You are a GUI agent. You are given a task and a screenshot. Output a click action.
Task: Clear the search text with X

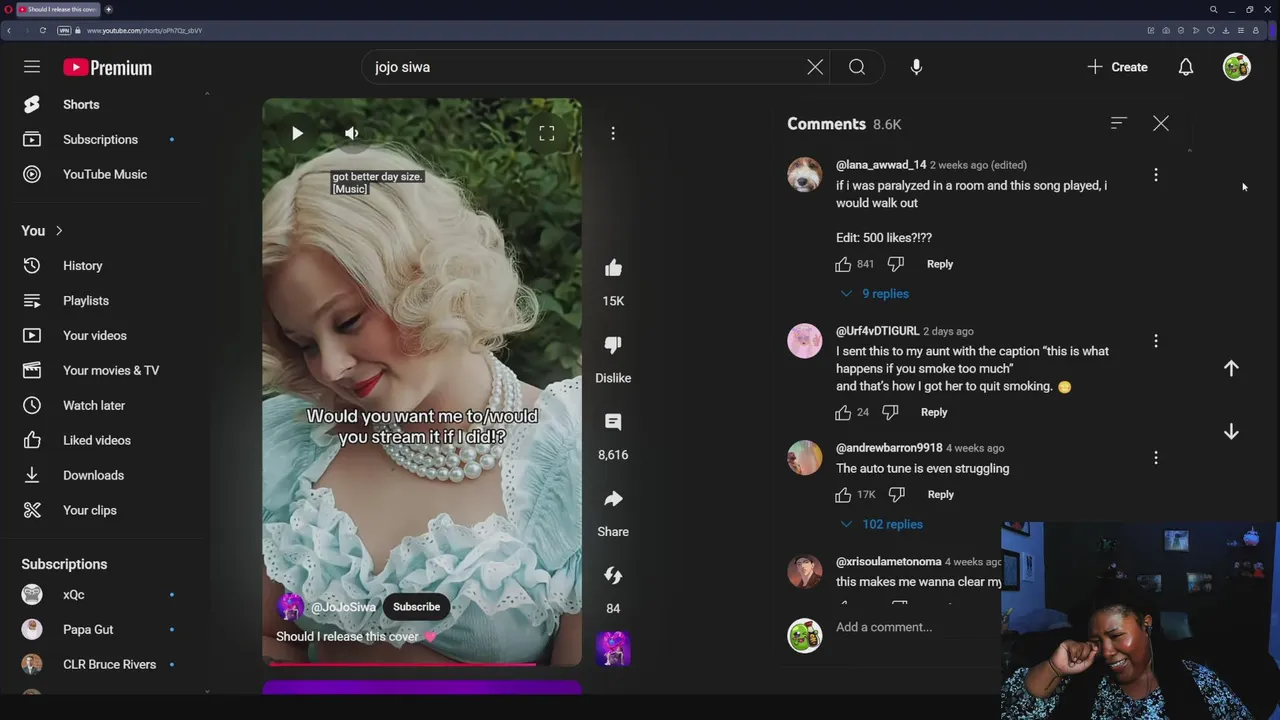pyautogui.click(x=815, y=67)
